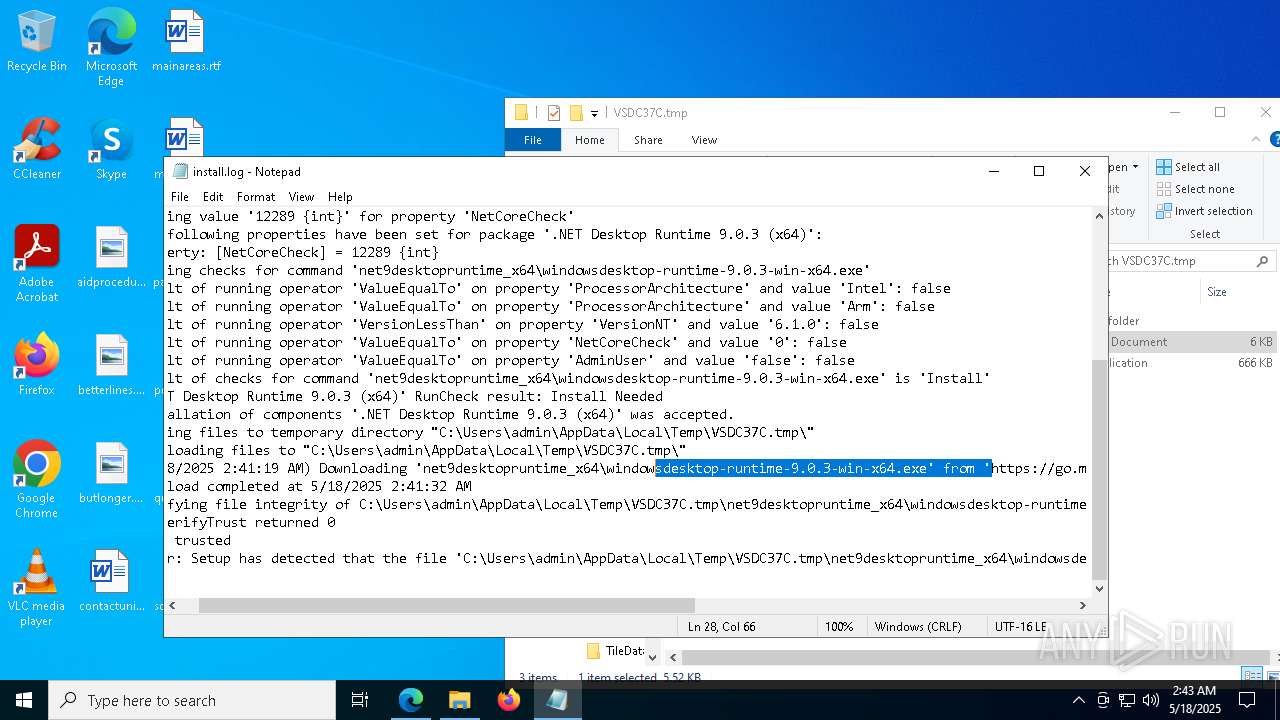Screen dimensions: 1280x720
Task: Click the '100%' zoom status in Notepad
Action: pyautogui.click(x=839, y=627)
